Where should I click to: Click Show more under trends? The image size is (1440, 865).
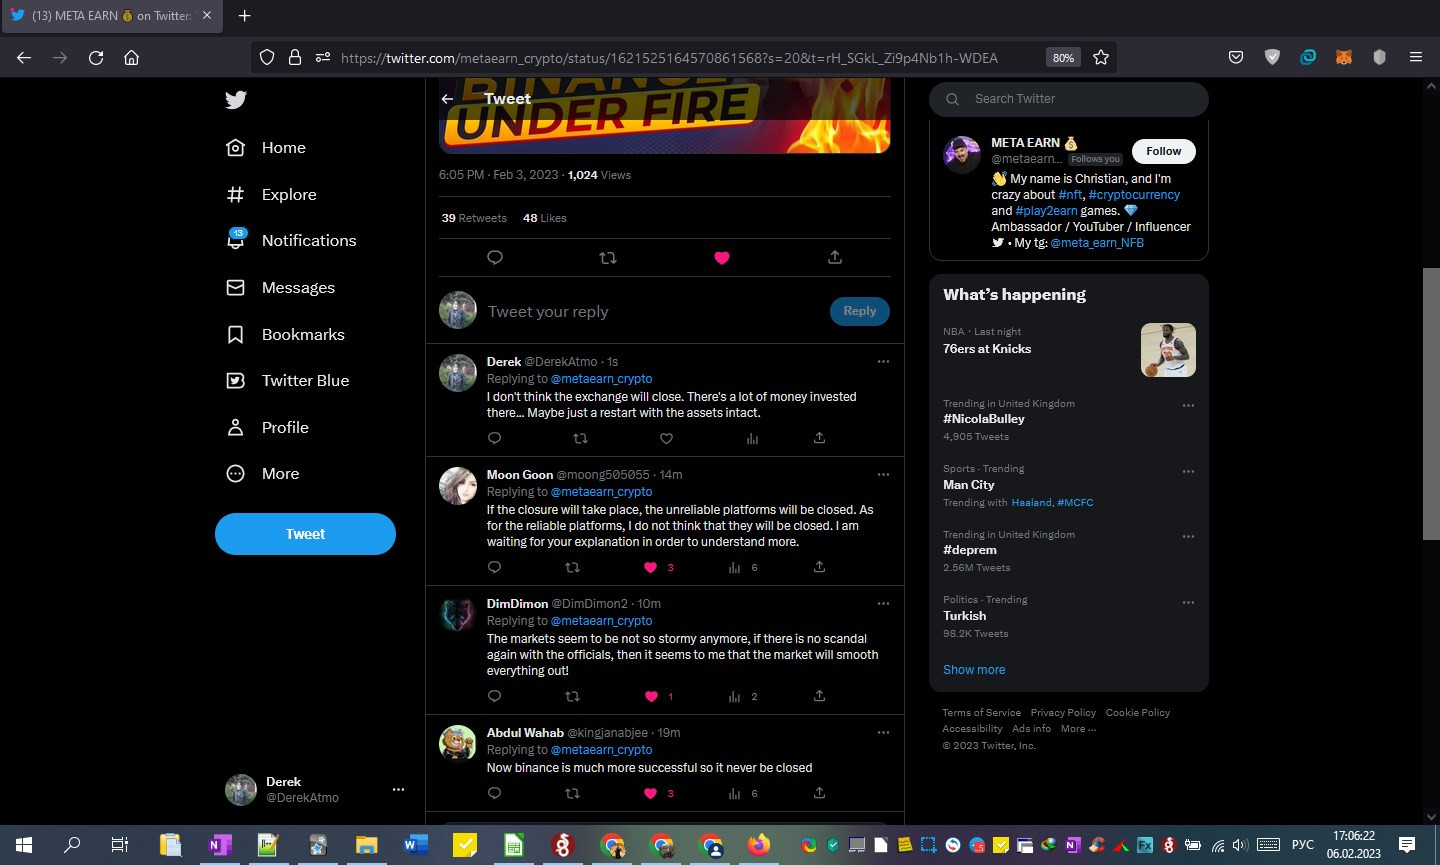click(974, 670)
